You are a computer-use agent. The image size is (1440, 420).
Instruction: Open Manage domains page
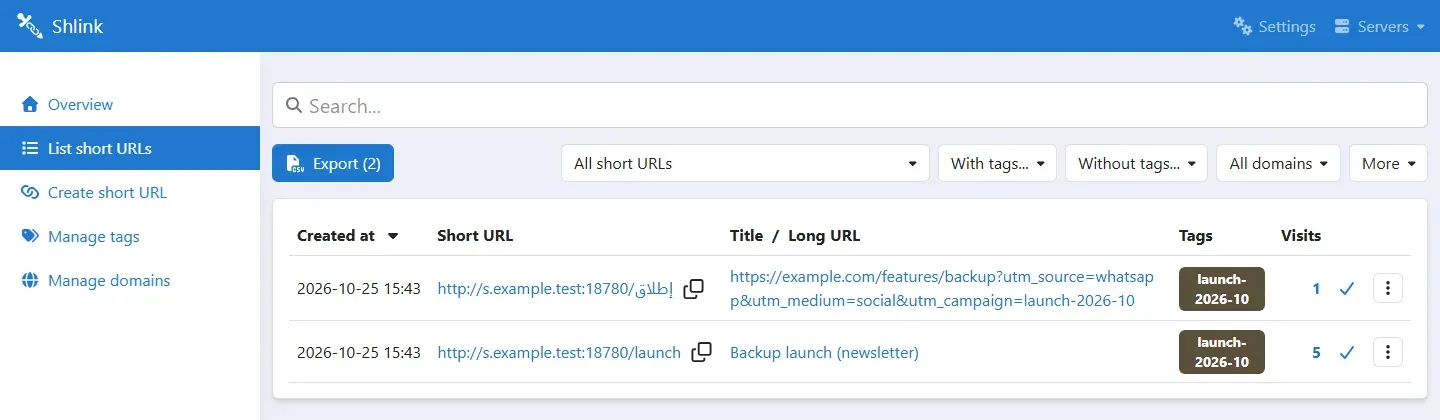pyautogui.click(x=130, y=280)
